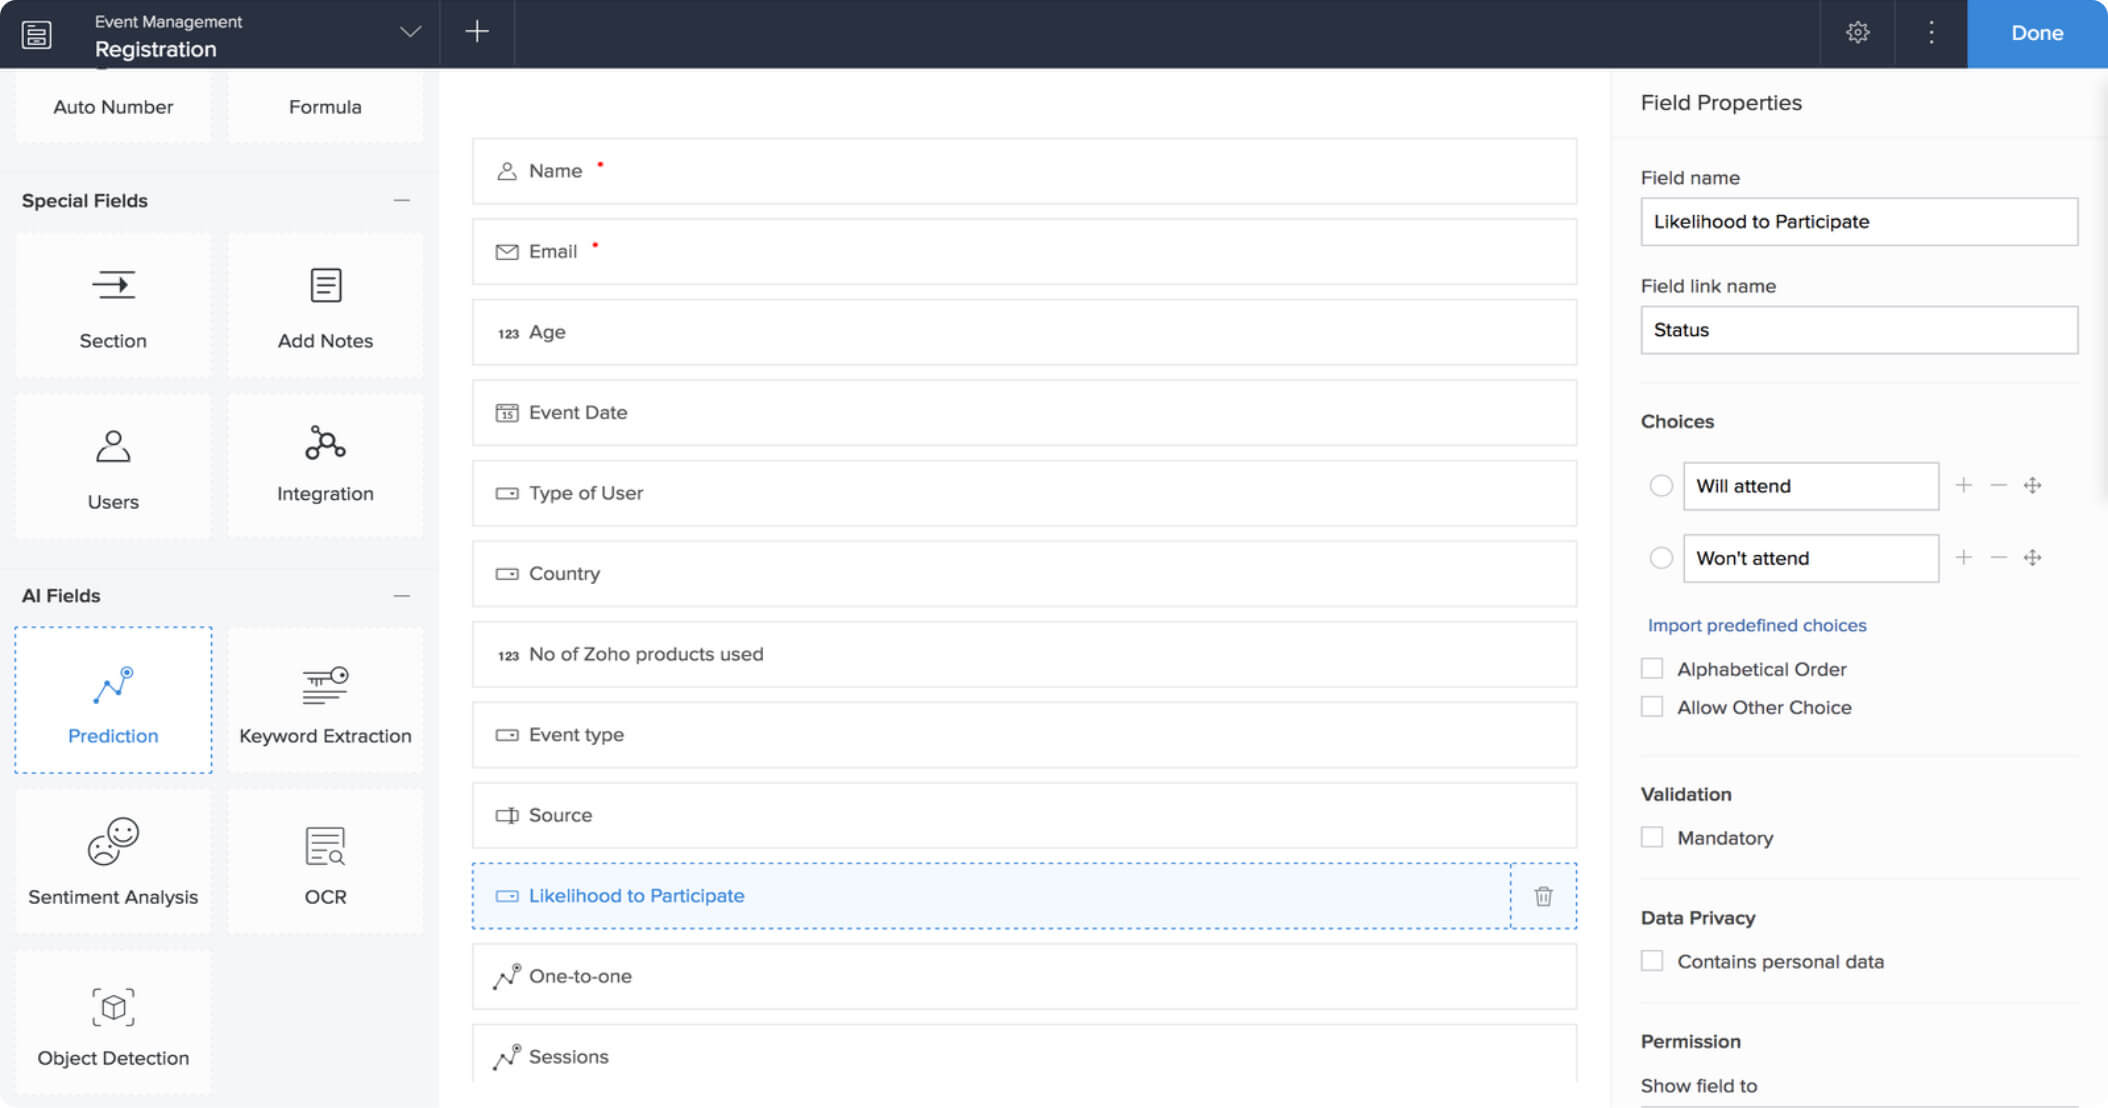Pick the Object Detection field
Screen dimensions: 2108x1108
click(x=113, y=1022)
